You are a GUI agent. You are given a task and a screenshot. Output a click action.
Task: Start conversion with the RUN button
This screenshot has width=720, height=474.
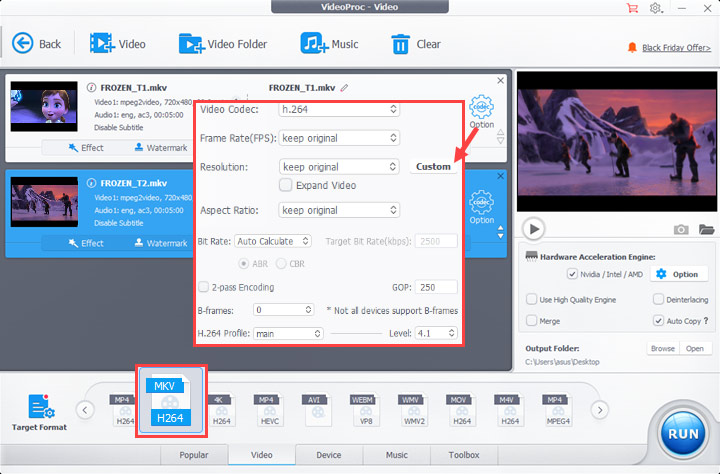pos(683,433)
